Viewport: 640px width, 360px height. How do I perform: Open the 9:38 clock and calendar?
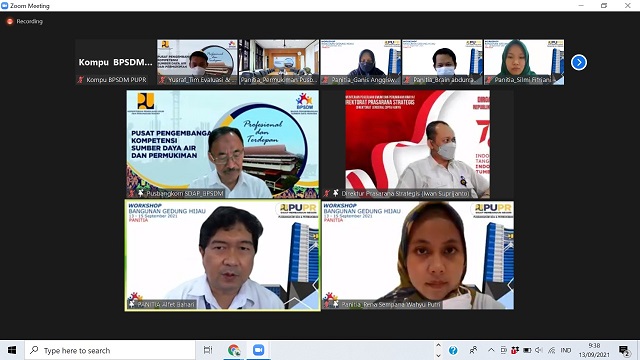point(594,350)
